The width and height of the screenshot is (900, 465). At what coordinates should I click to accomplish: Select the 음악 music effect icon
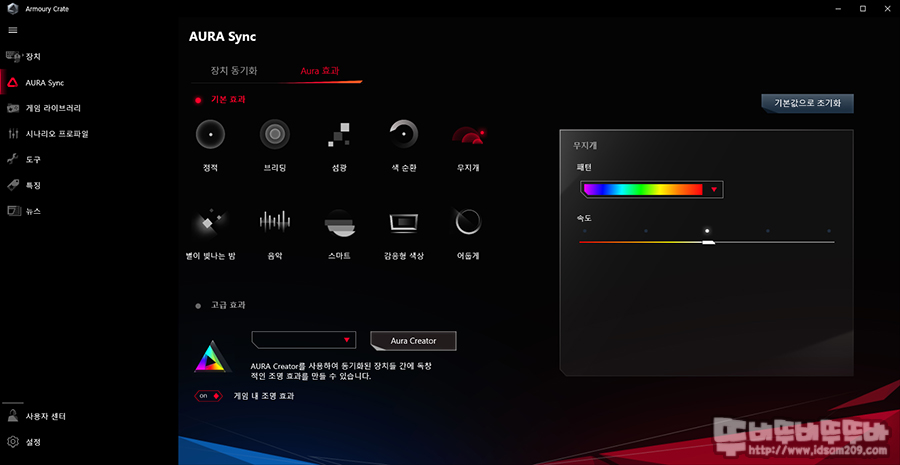(x=274, y=222)
